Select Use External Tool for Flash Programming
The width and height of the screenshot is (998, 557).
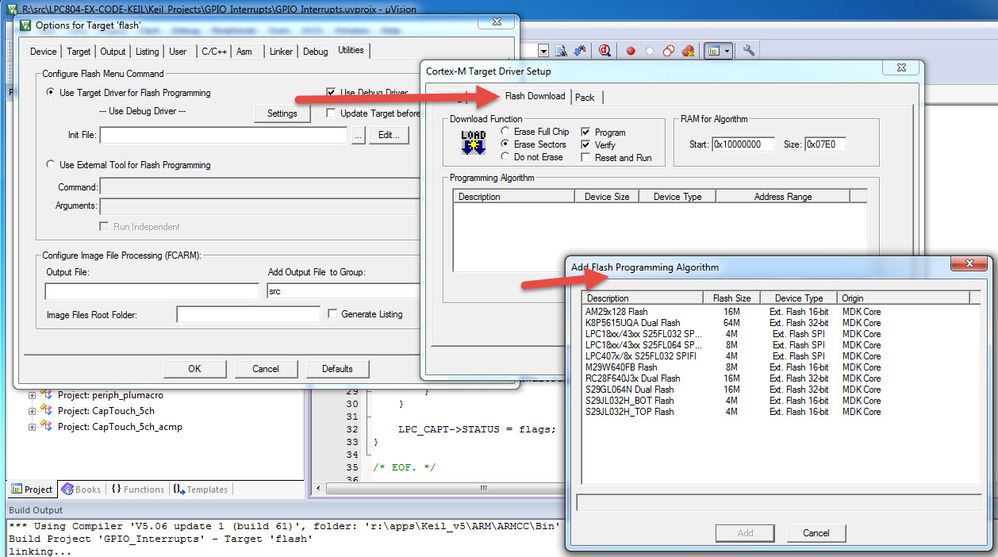click(x=50, y=164)
